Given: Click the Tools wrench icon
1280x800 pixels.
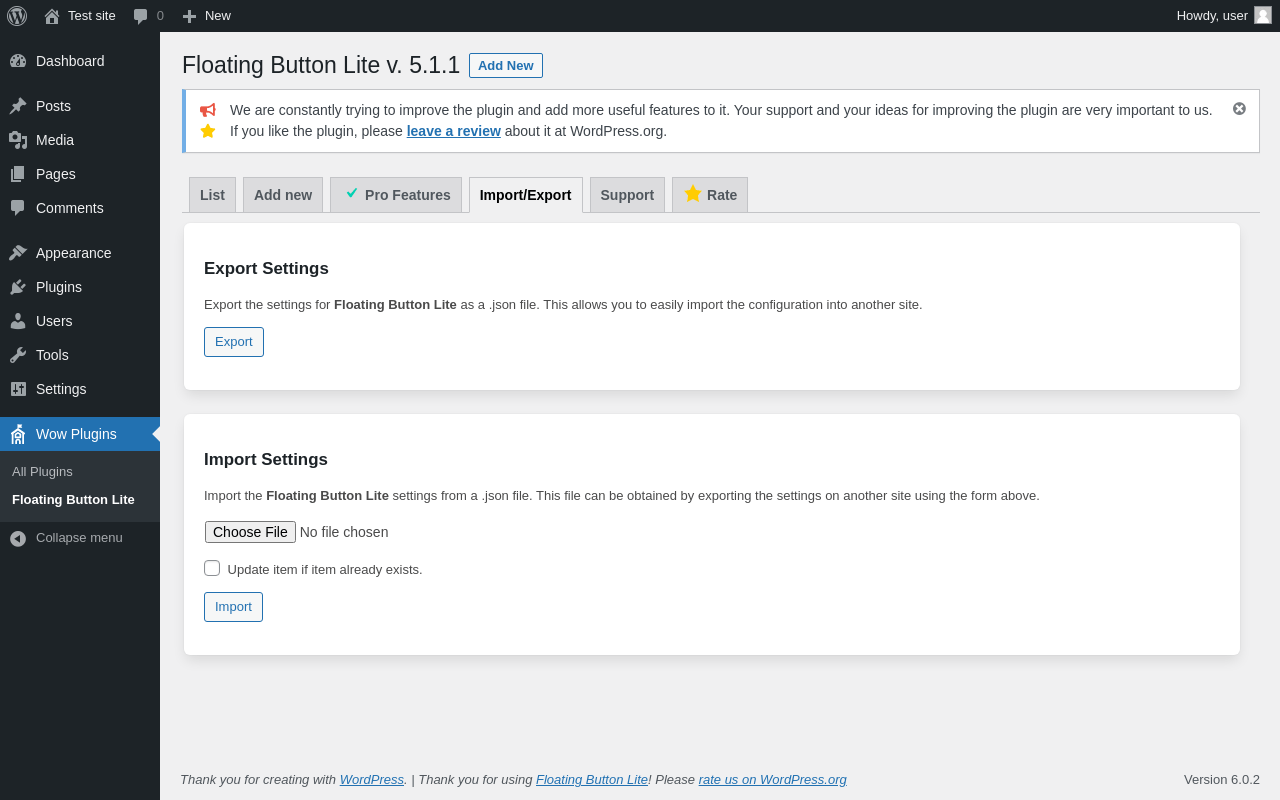Looking at the screenshot, I should pos(18,355).
